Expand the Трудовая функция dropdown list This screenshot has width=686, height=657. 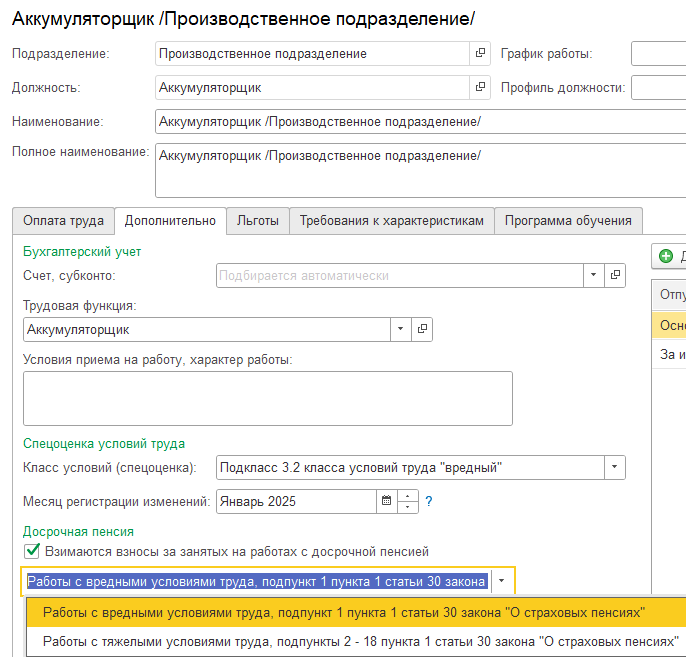400,329
